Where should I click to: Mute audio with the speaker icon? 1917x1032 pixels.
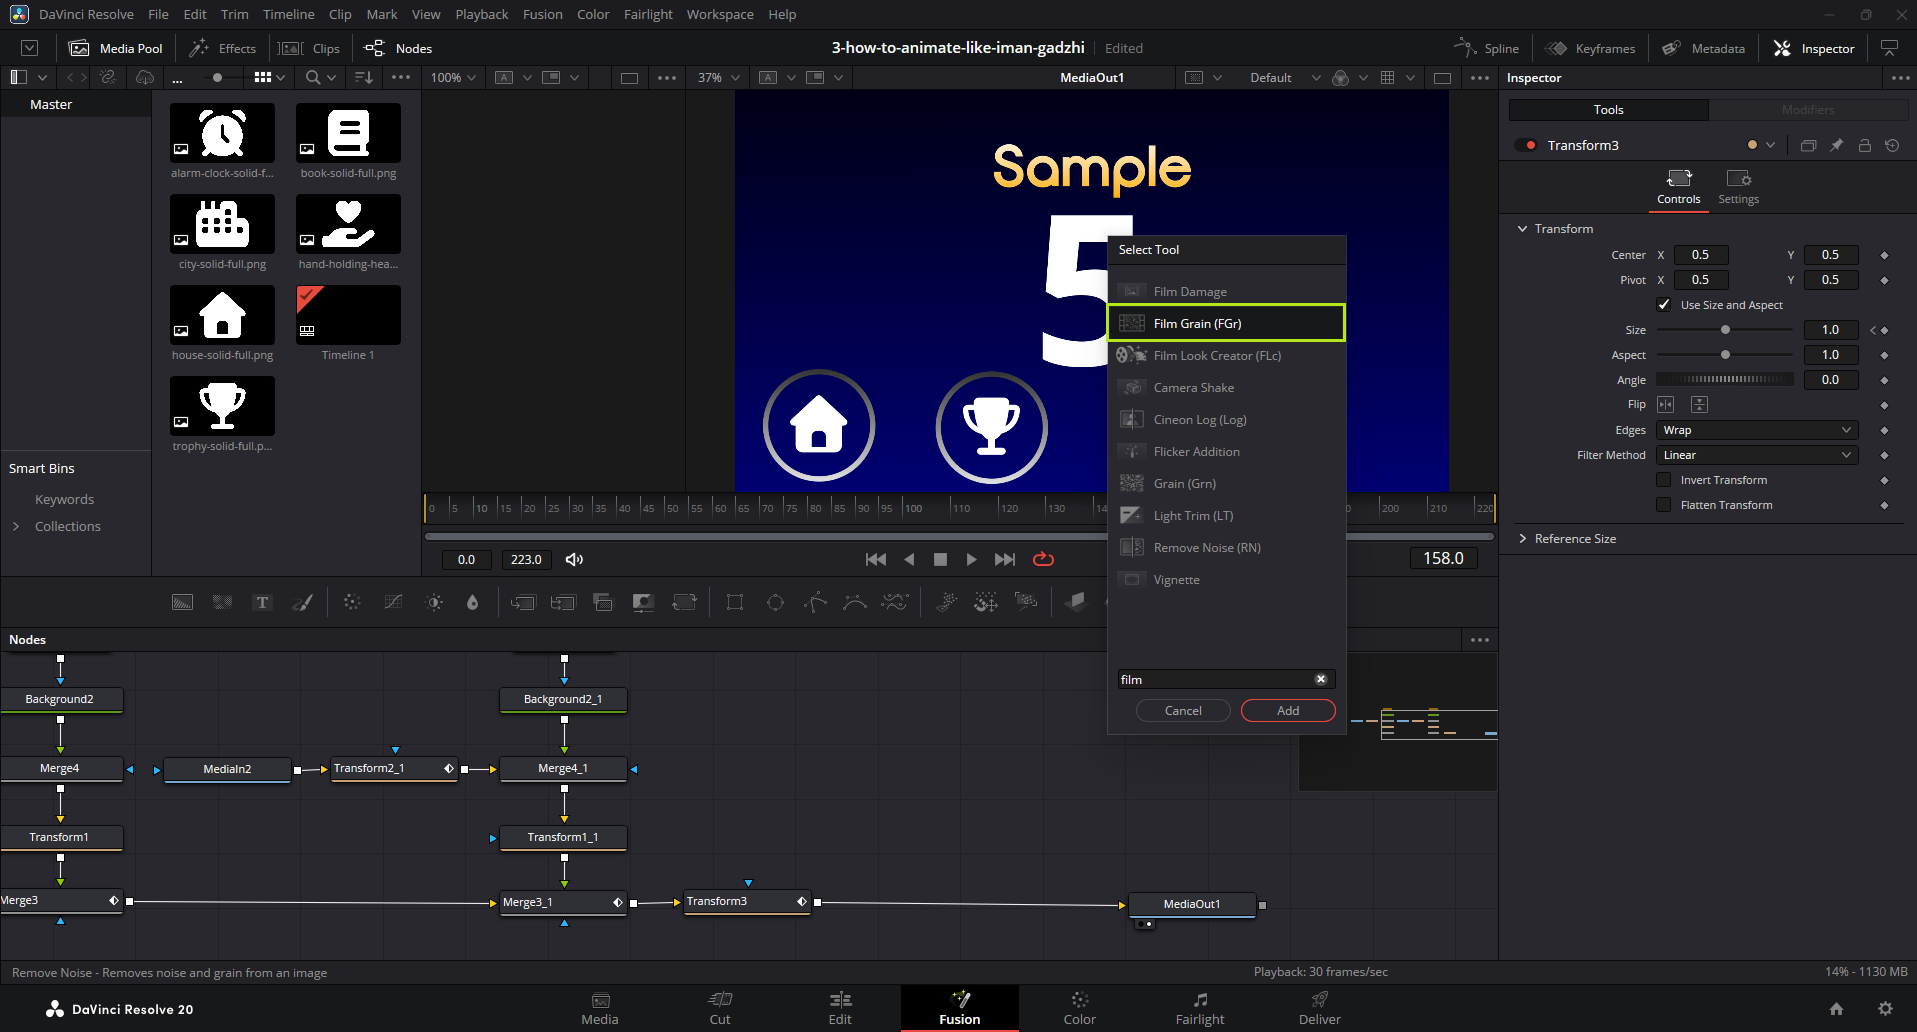(x=574, y=559)
